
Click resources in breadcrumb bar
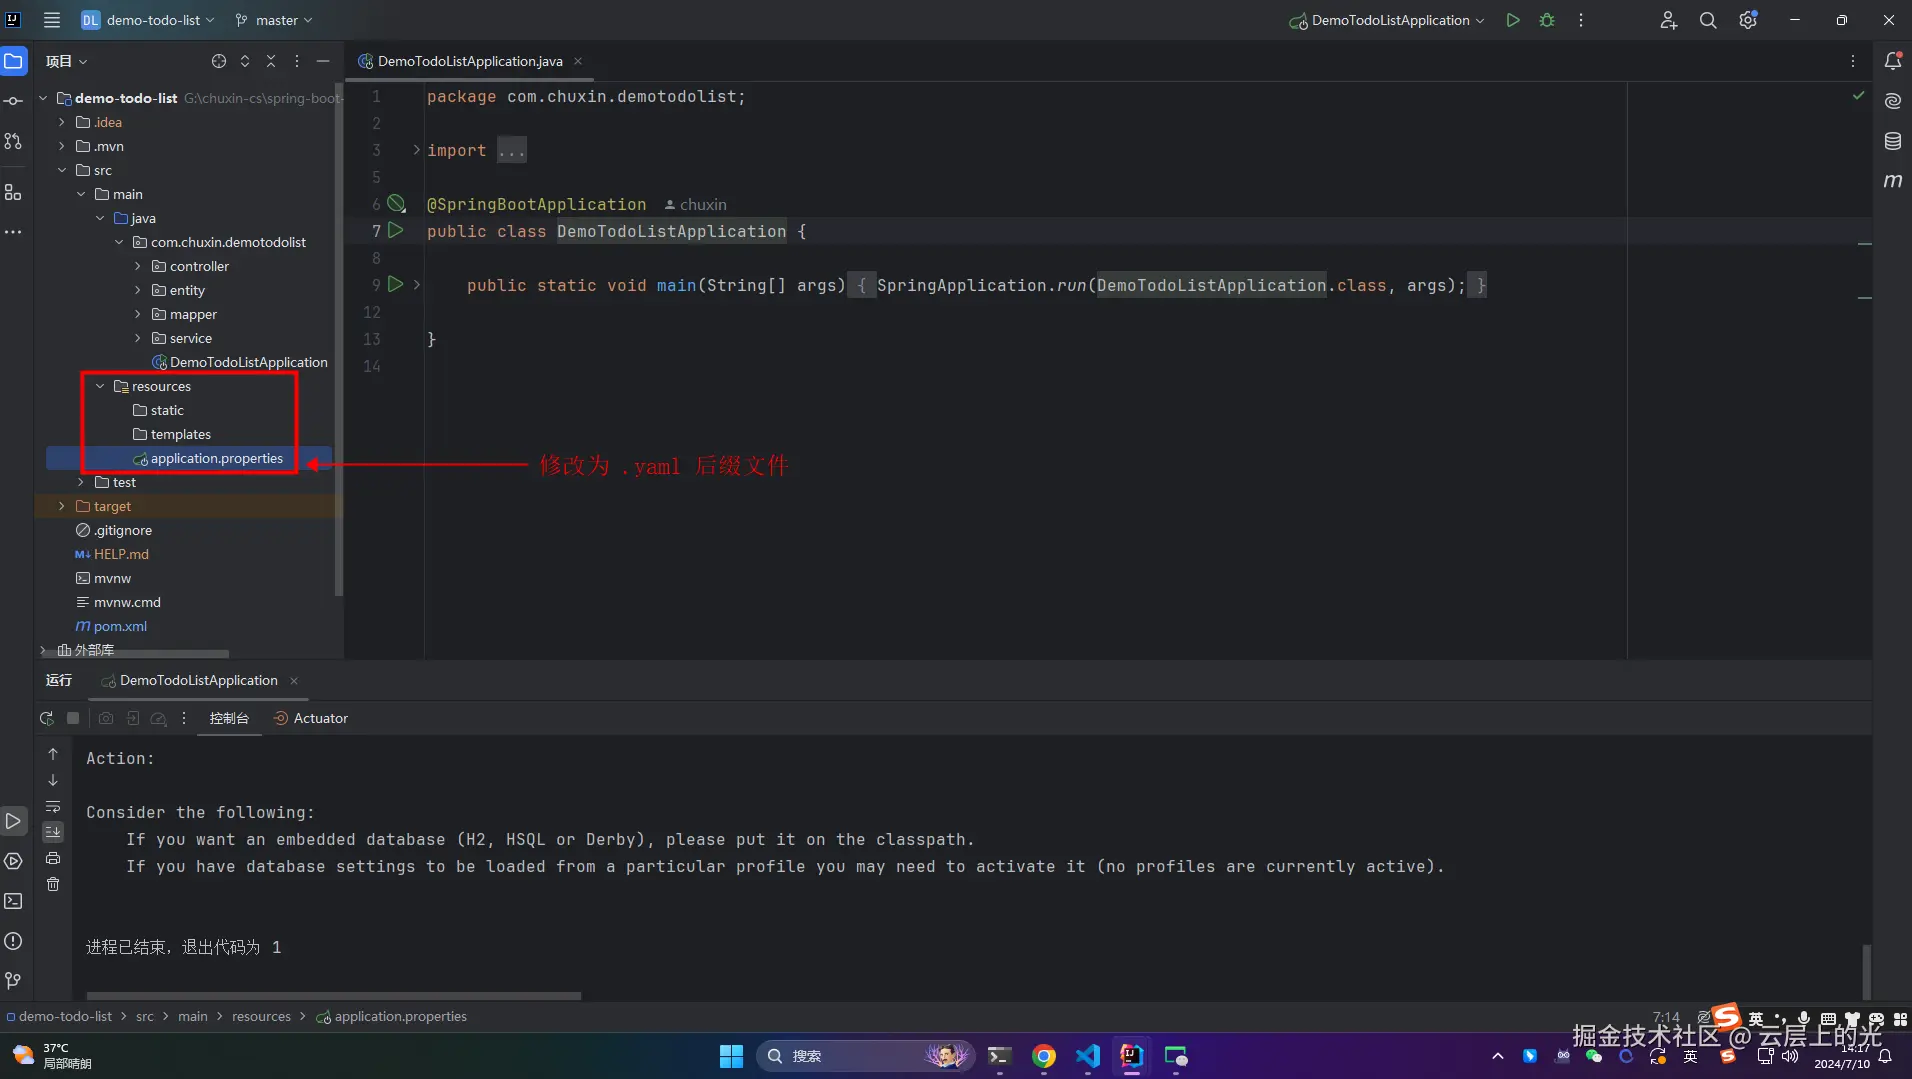click(x=261, y=1016)
